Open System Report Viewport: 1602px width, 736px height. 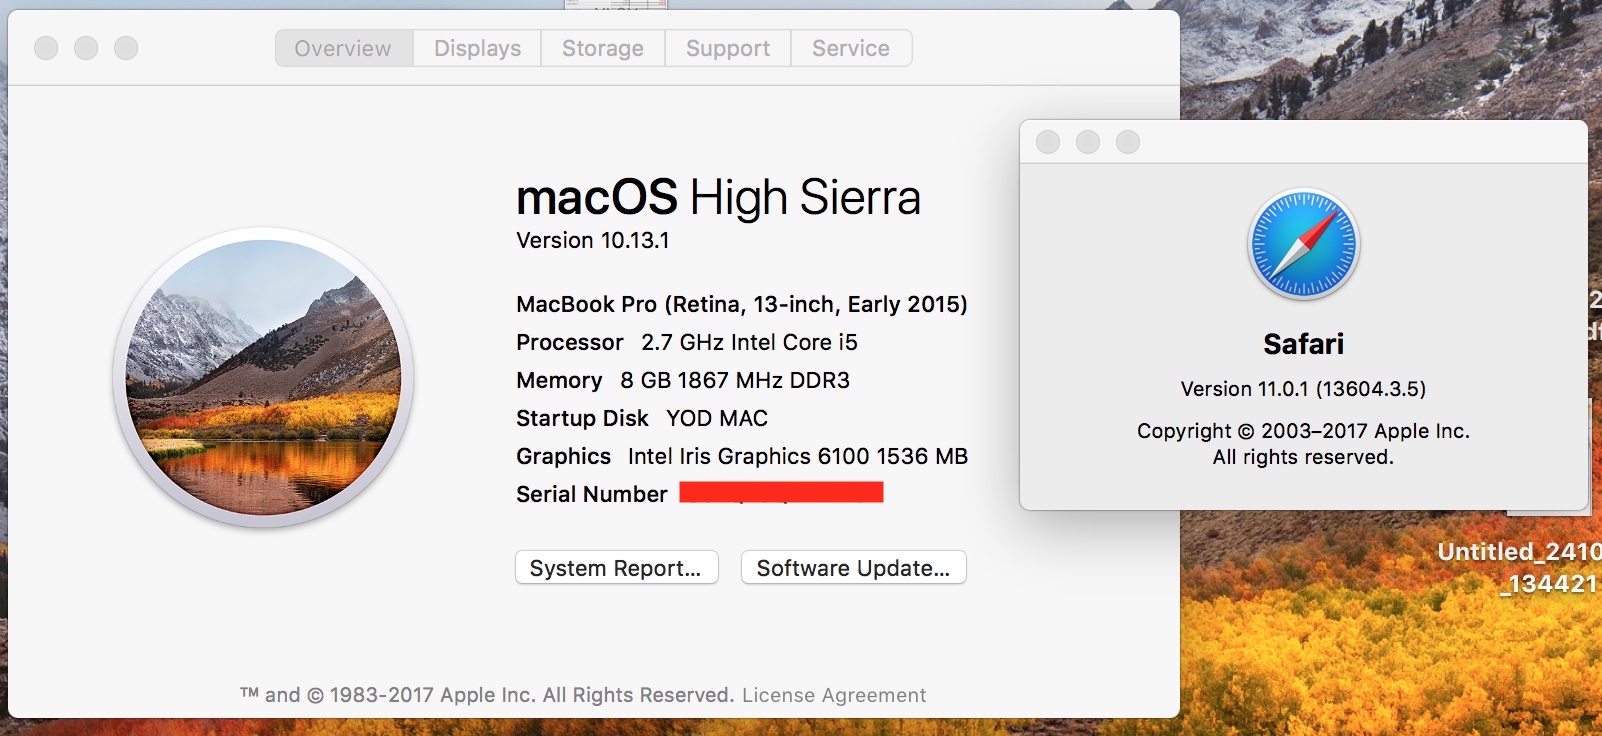click(616, 568)
